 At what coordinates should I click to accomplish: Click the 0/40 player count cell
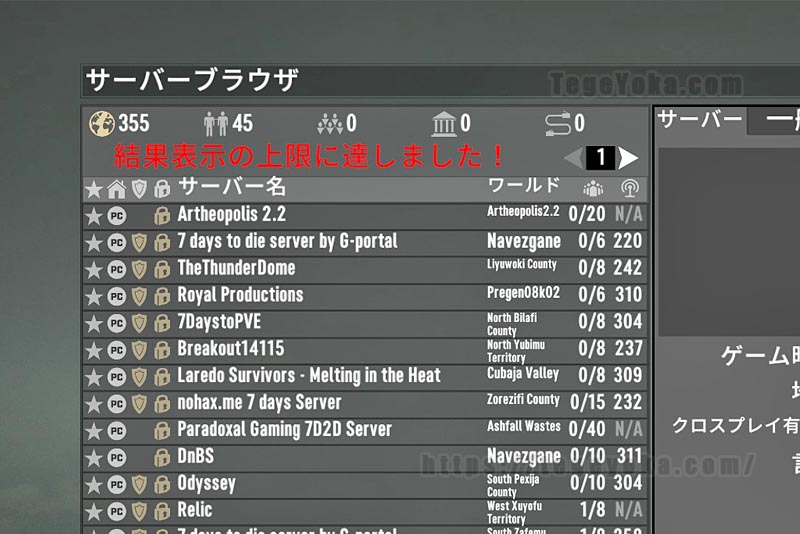[587, 429]
